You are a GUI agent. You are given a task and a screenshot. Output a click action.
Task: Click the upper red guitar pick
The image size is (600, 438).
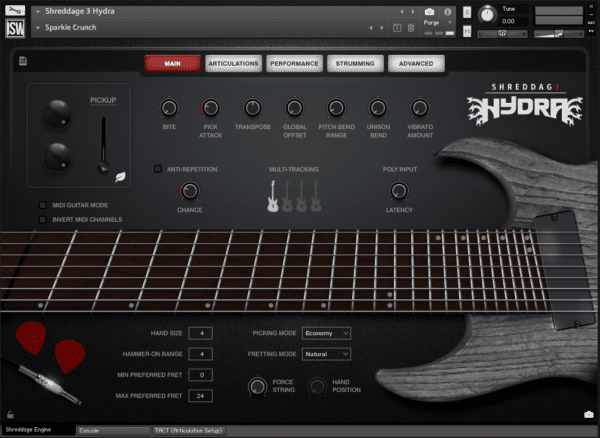tap(31, 338)
